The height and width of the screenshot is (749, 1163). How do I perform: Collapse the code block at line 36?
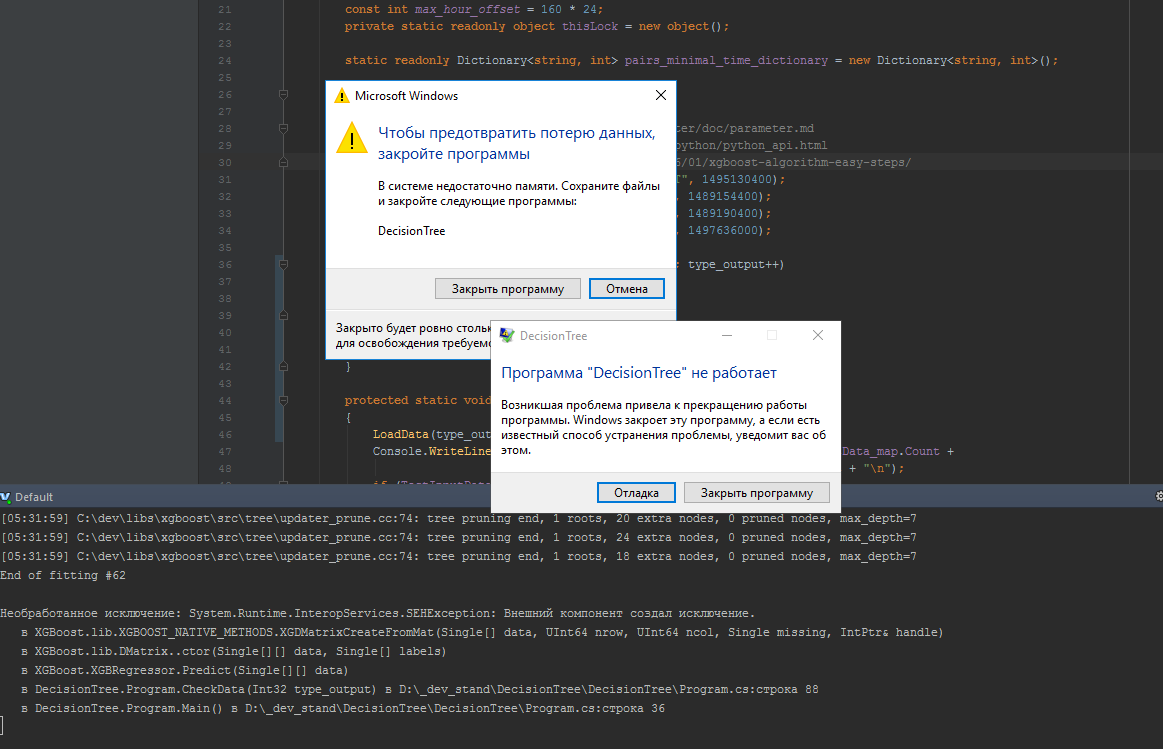pos(283,264)
